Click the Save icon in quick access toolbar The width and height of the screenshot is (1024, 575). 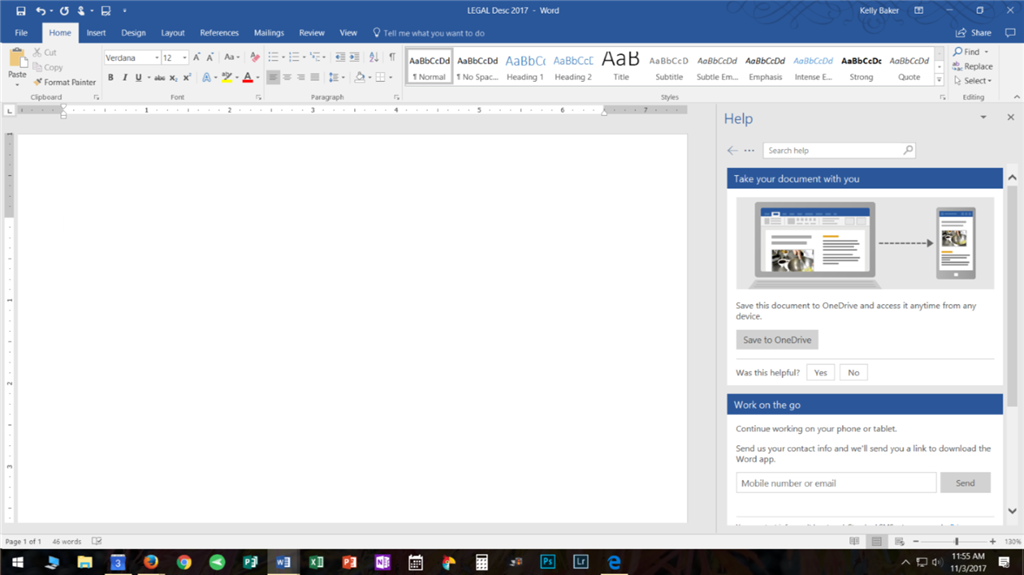click(20, 10)
